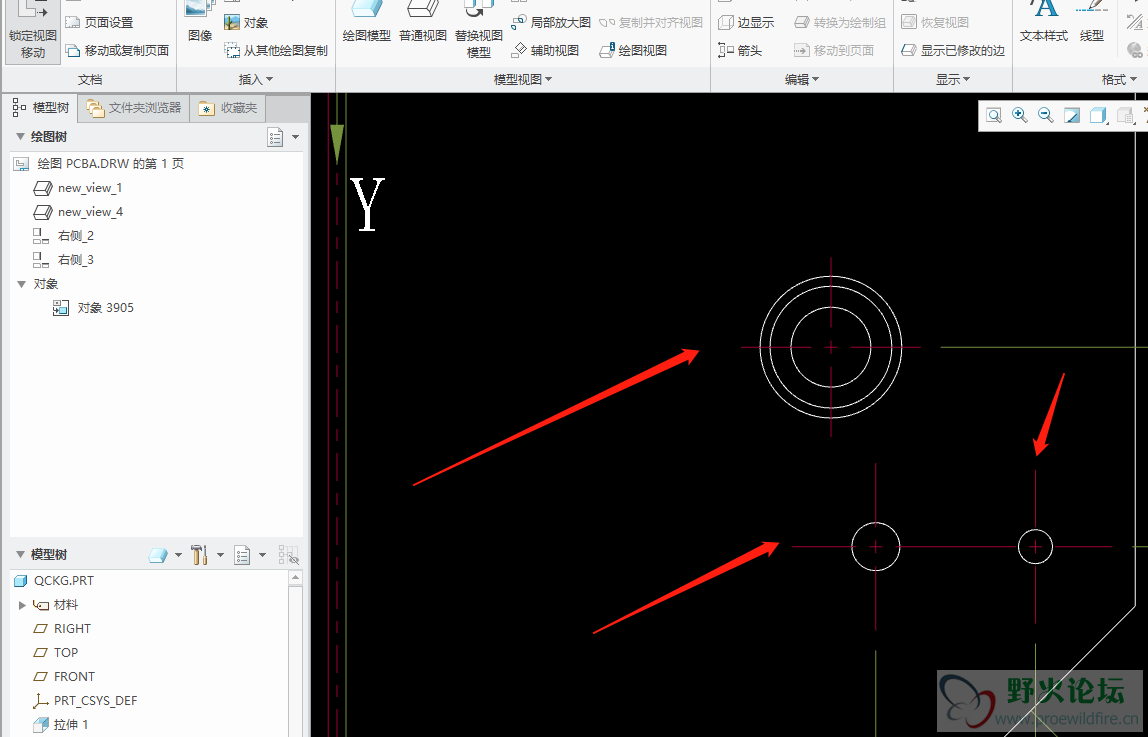Viewport: 1148px width, 737px height.
Task: Zoom in using the graphics toolbar magnifier
Action: (1020, 116)
